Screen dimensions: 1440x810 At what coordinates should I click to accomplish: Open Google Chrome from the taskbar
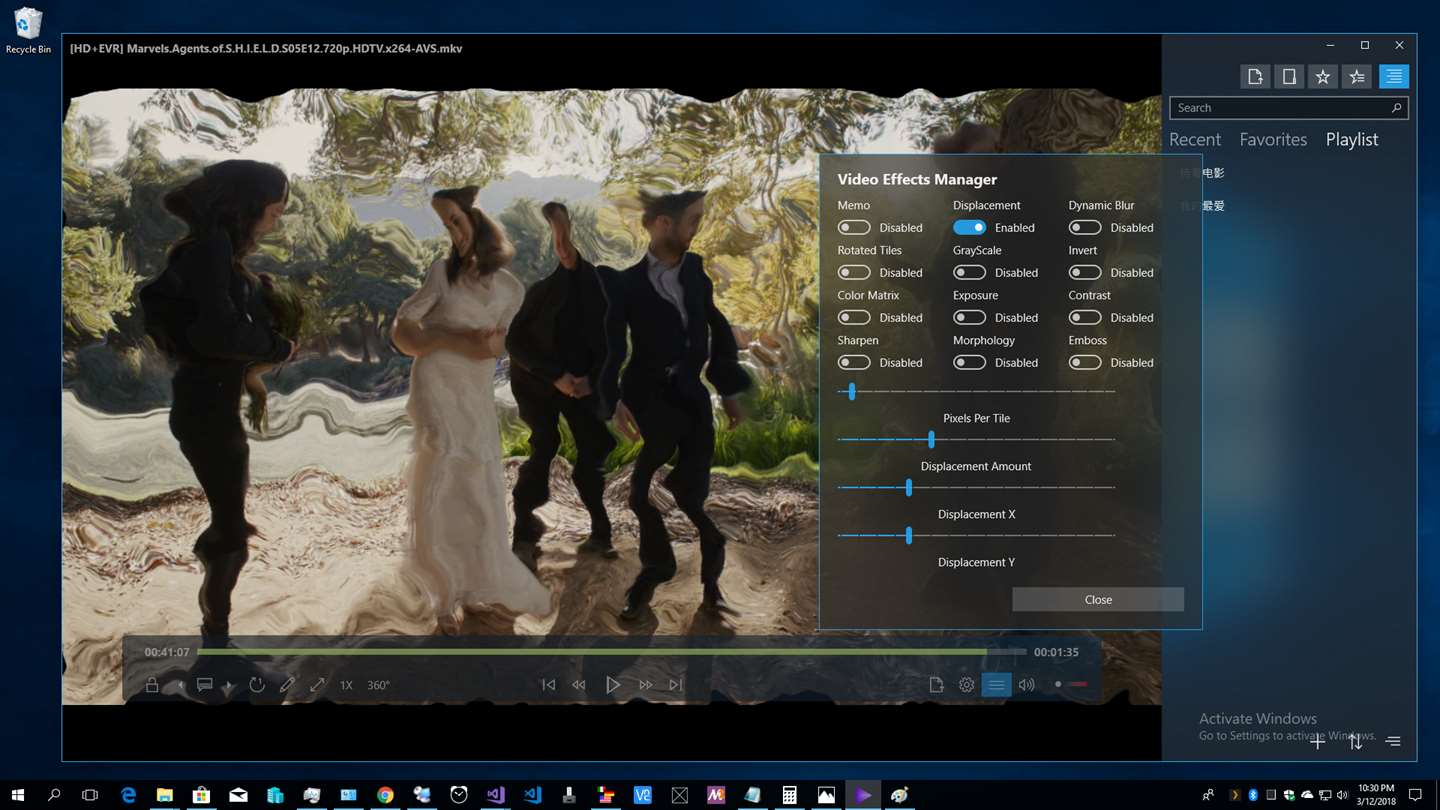click(x=385, y=795)
